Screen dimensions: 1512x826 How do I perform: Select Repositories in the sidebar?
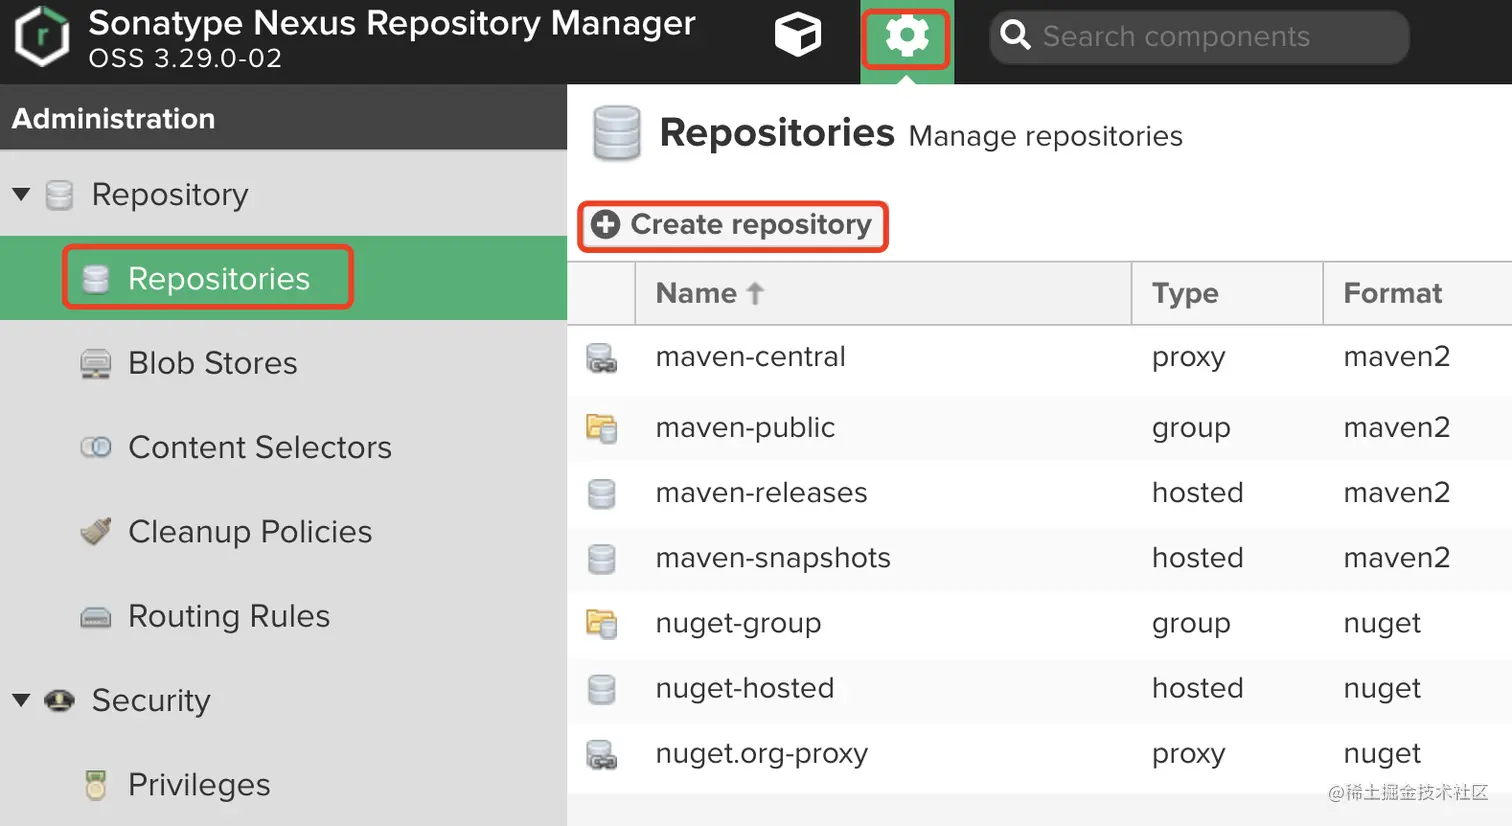point(283,278)
